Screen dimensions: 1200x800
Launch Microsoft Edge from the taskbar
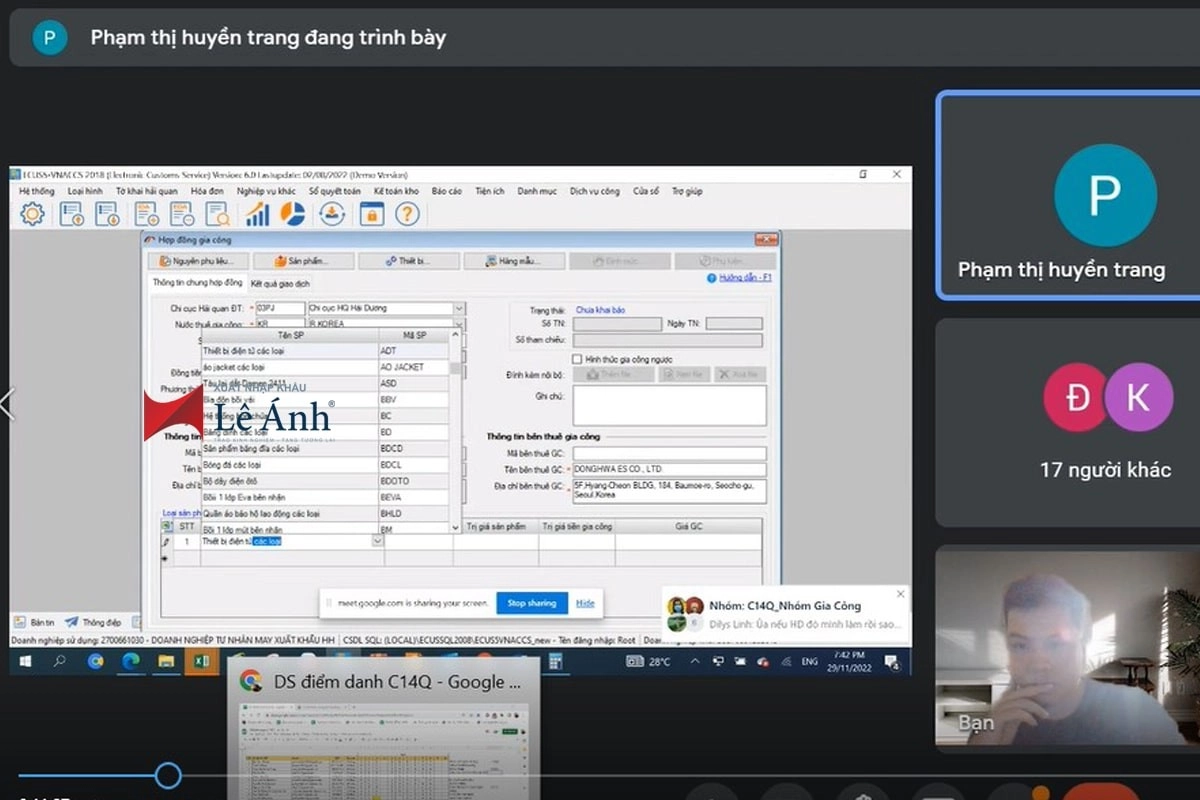(x=130, y=661)
